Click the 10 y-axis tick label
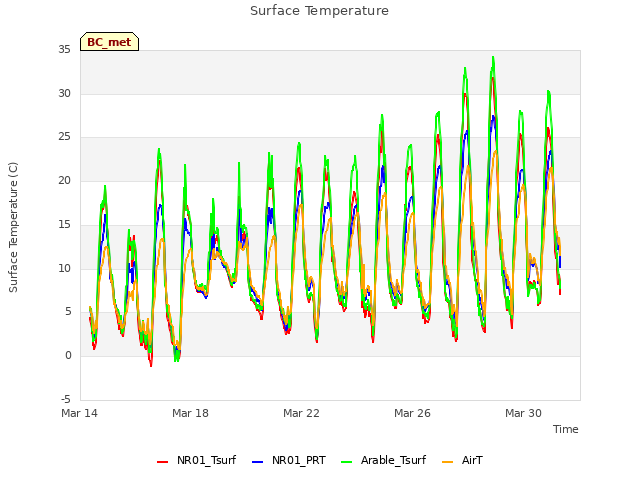 (x=64, y=269)
